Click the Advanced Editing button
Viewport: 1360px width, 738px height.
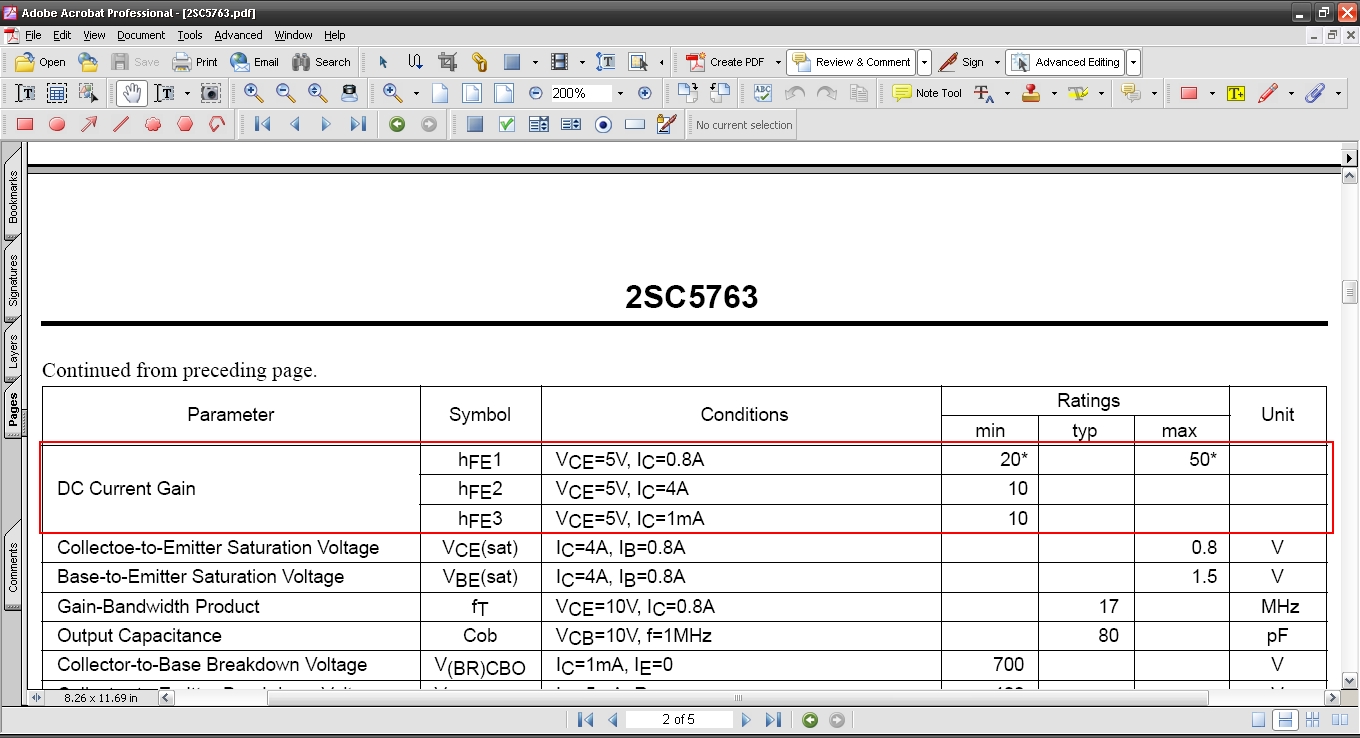[1066, 62]
